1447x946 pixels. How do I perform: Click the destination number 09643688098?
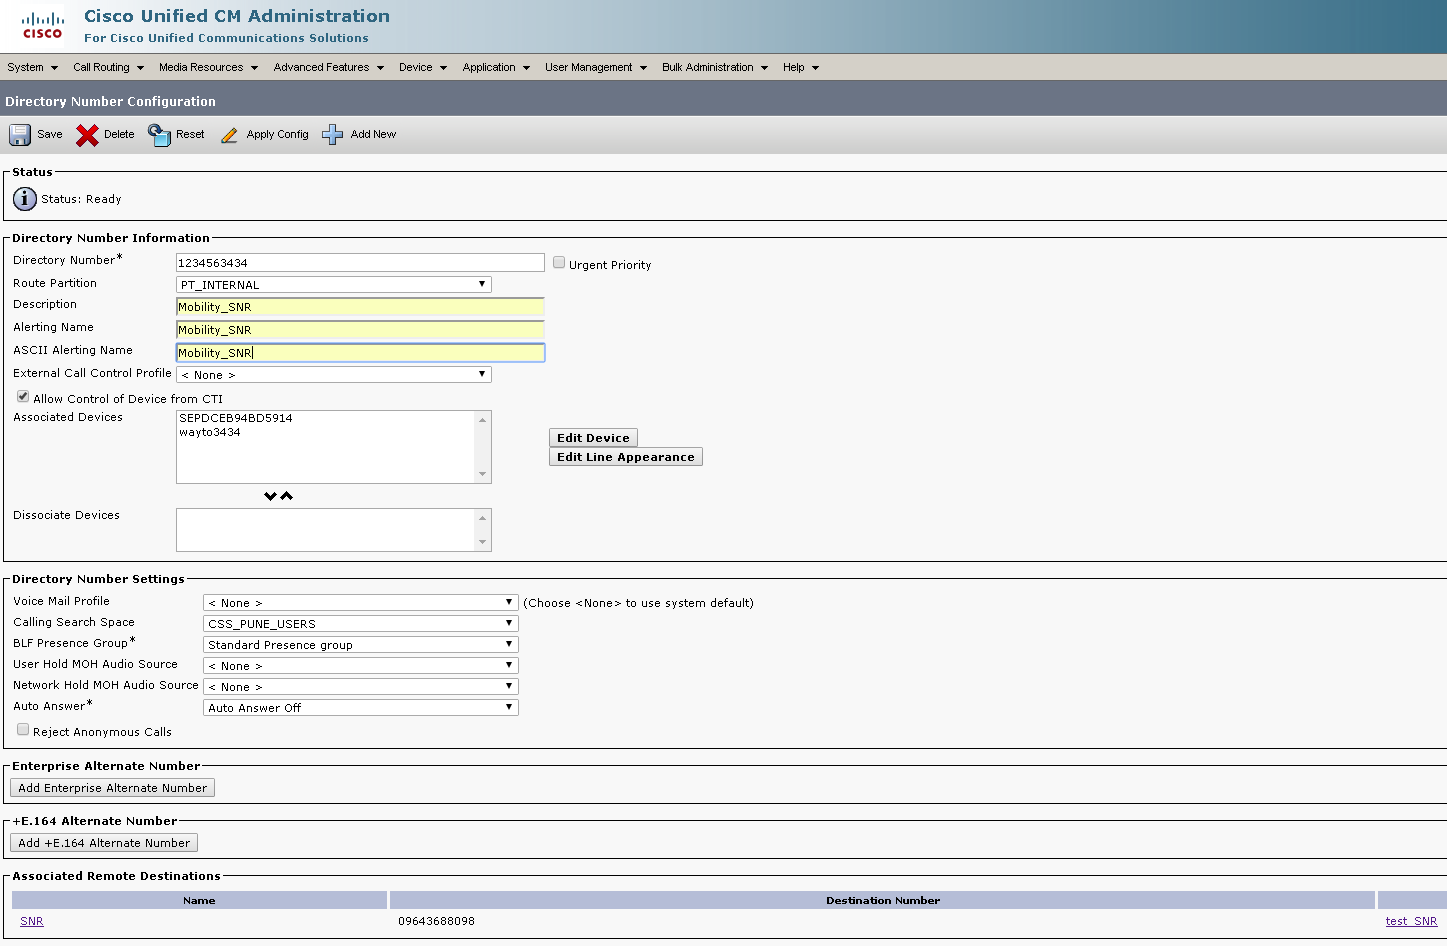[x=436, y=921]
